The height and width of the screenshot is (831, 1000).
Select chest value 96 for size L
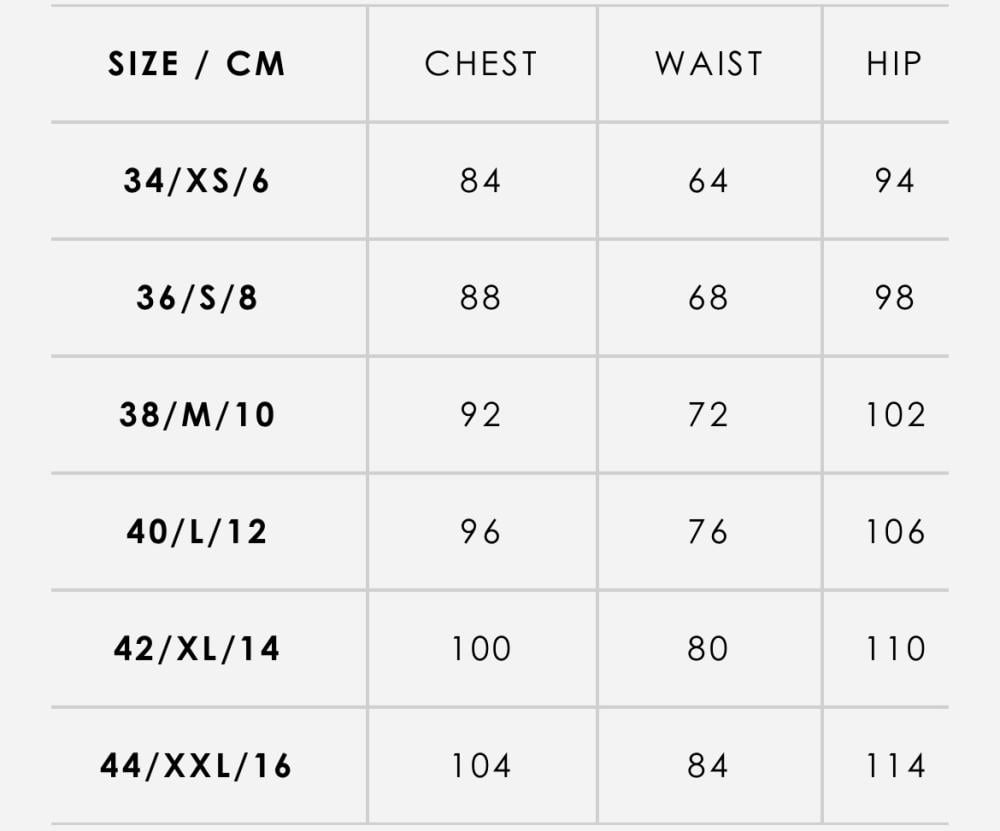point(481,531)
